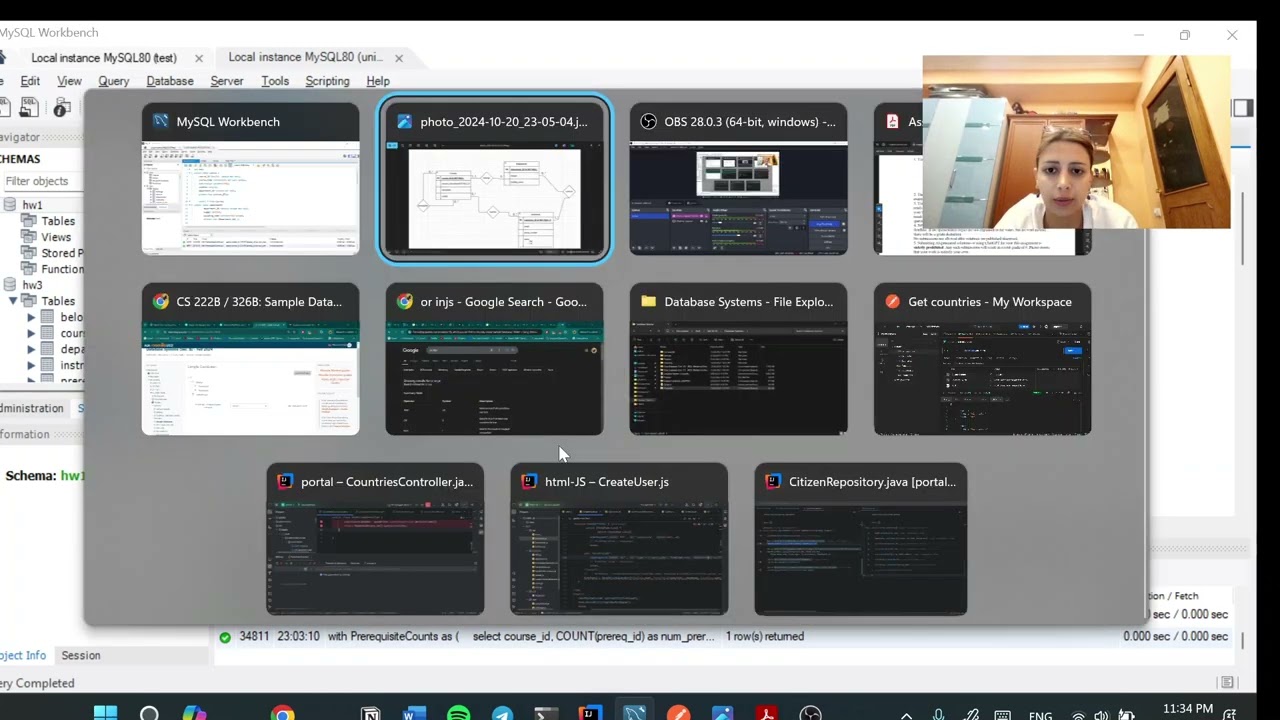Click the Filter objects search field
Image resolution: width=1280 pixels, height=720 pixels.
pyautogui.click(x=42, y=181)
